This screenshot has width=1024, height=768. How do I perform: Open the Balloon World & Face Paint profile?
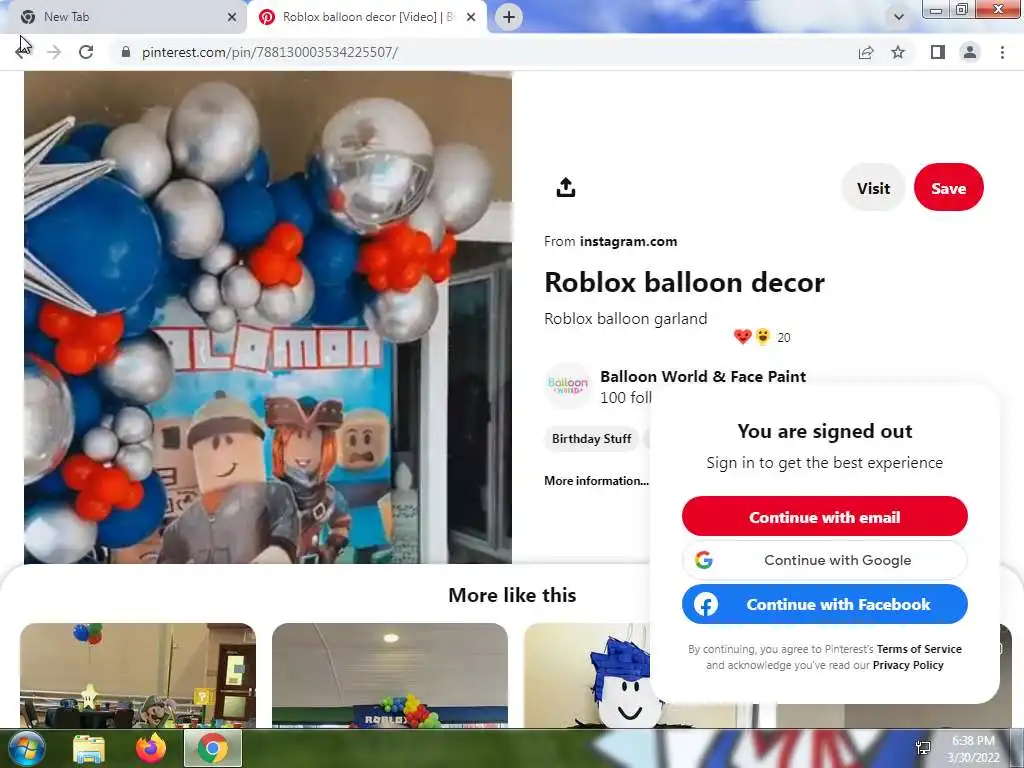coord(703,377)
